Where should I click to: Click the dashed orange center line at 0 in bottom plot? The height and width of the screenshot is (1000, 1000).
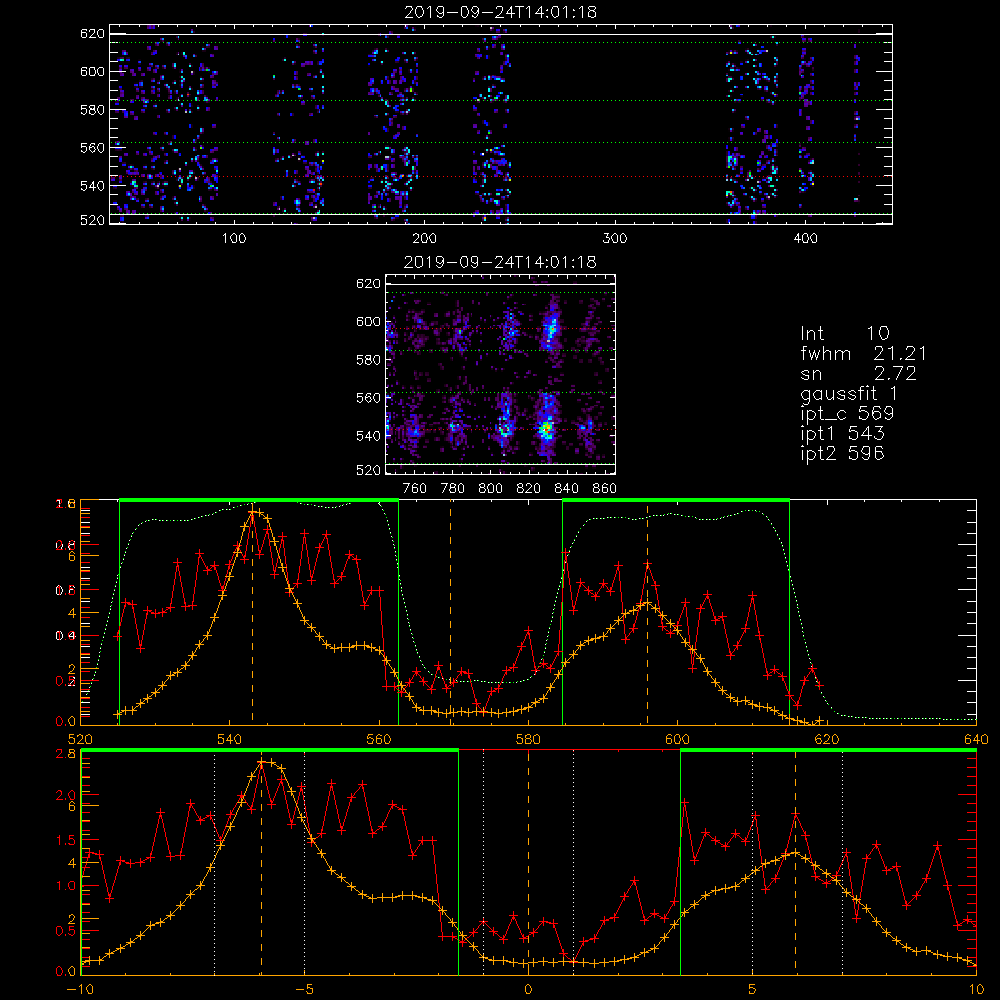(x=528, y=862)
